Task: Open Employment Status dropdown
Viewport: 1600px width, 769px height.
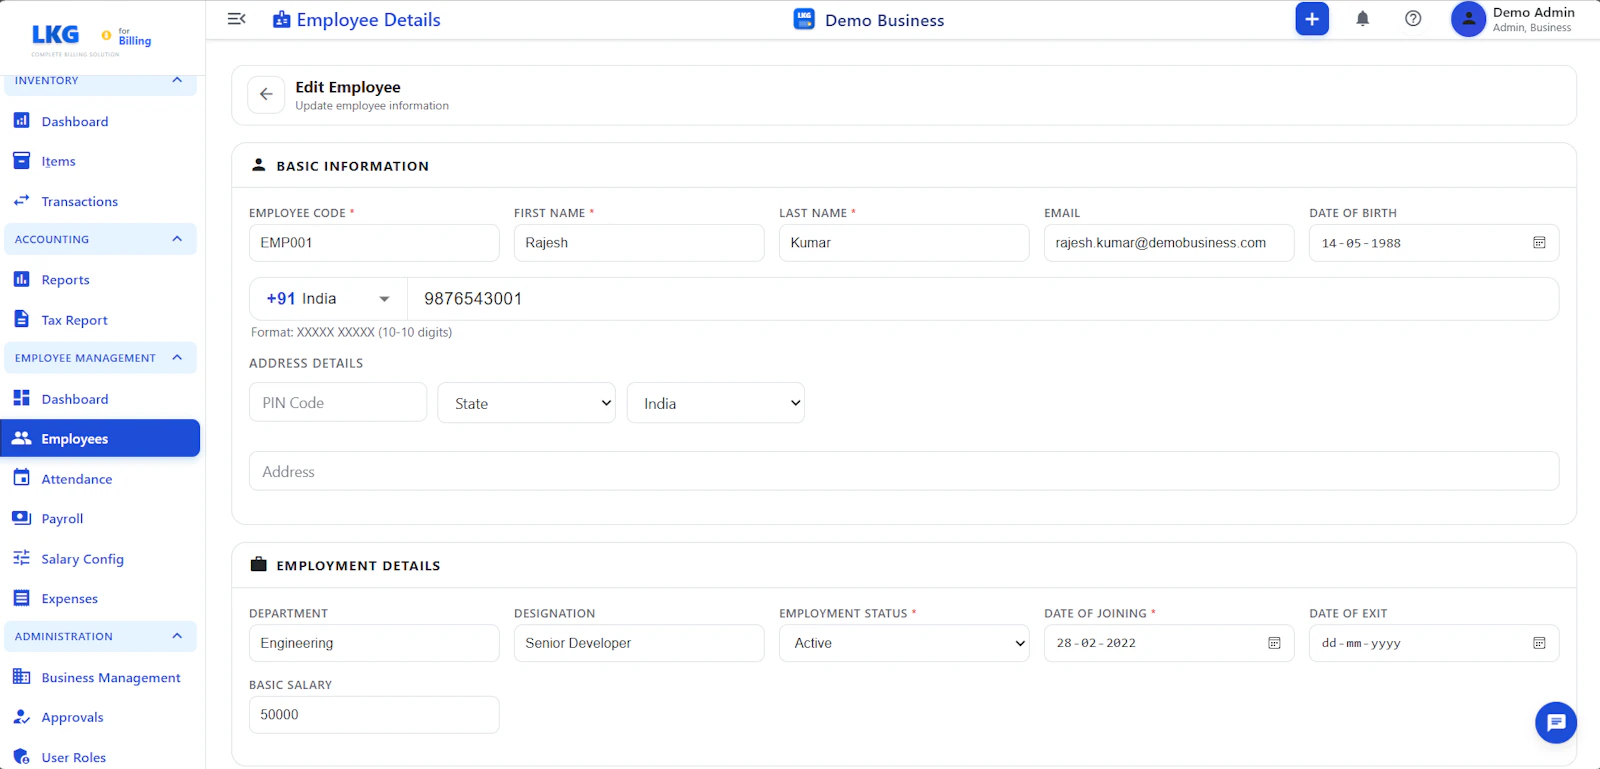Action: (904, 643)
